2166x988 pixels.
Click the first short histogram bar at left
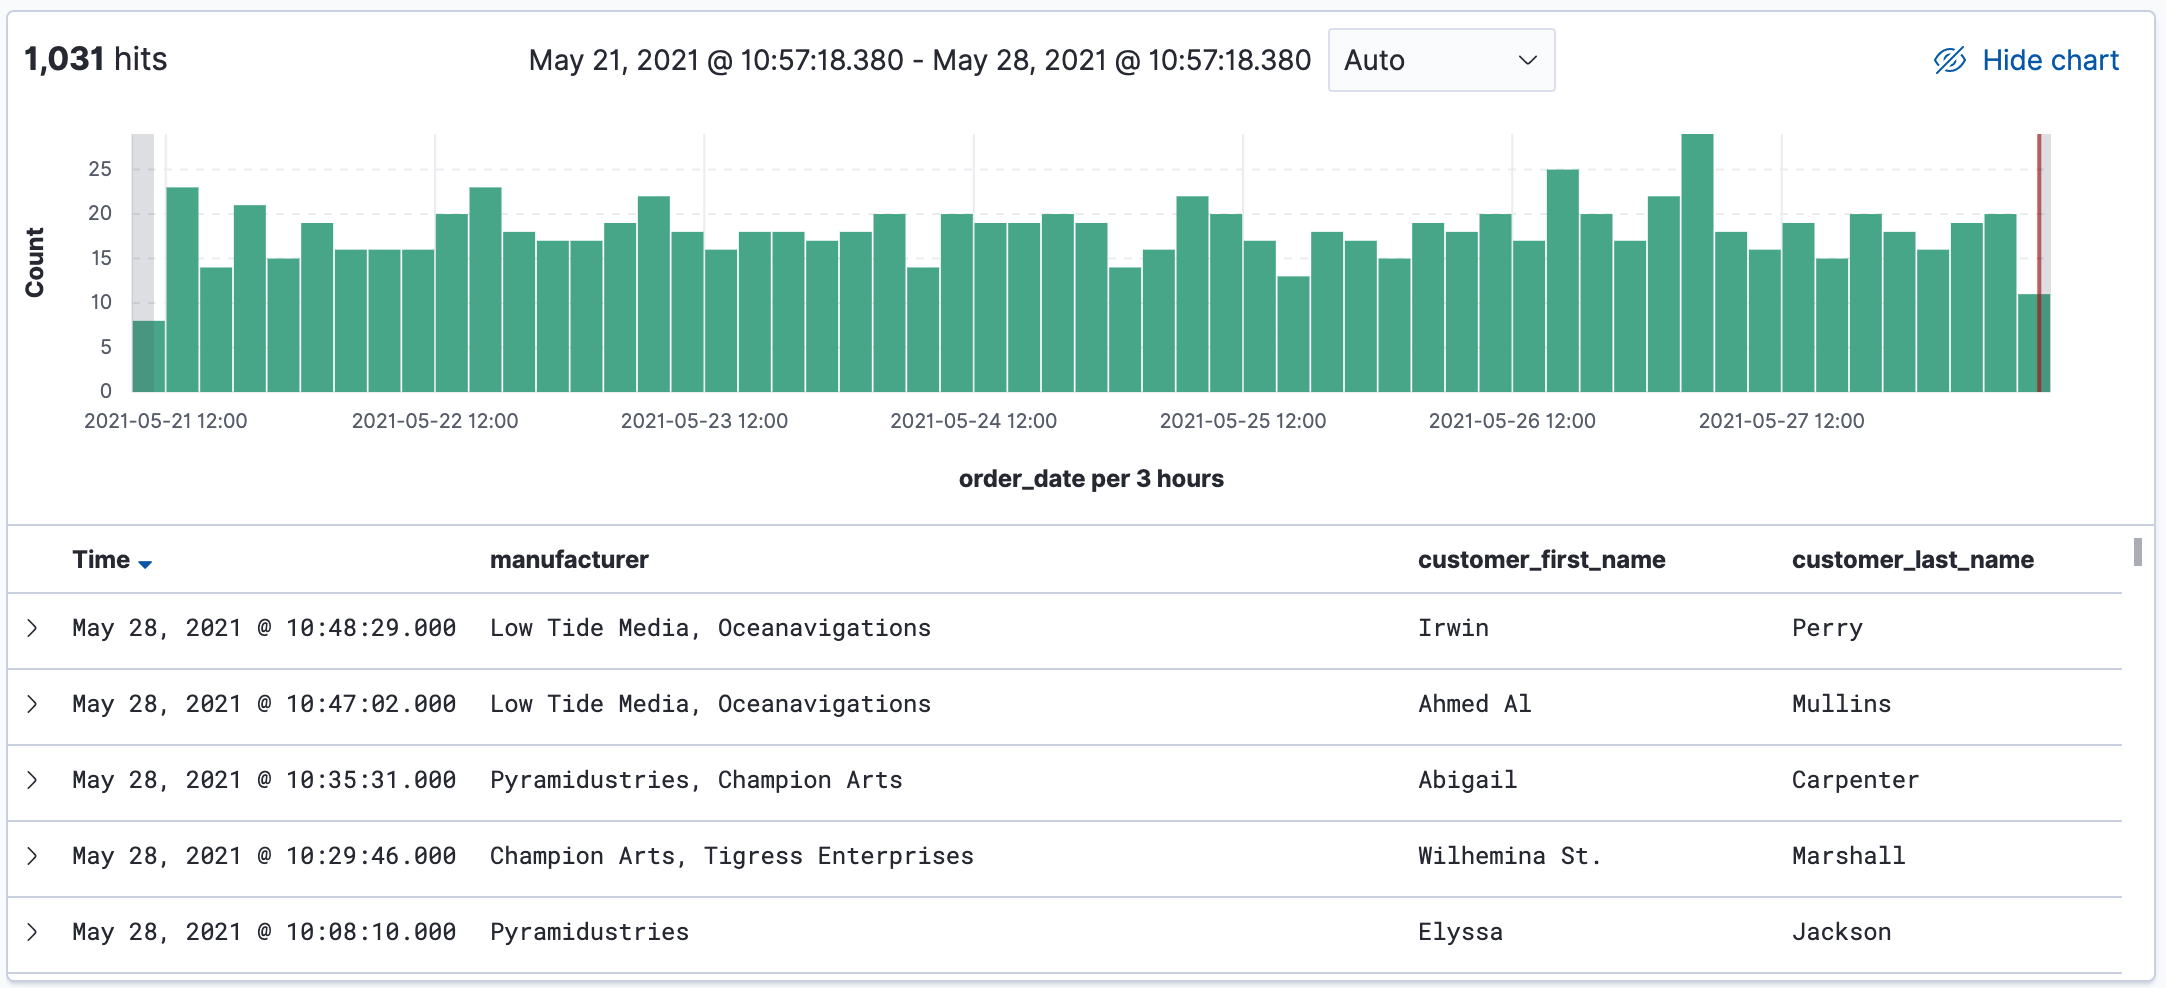pos(148,356)
